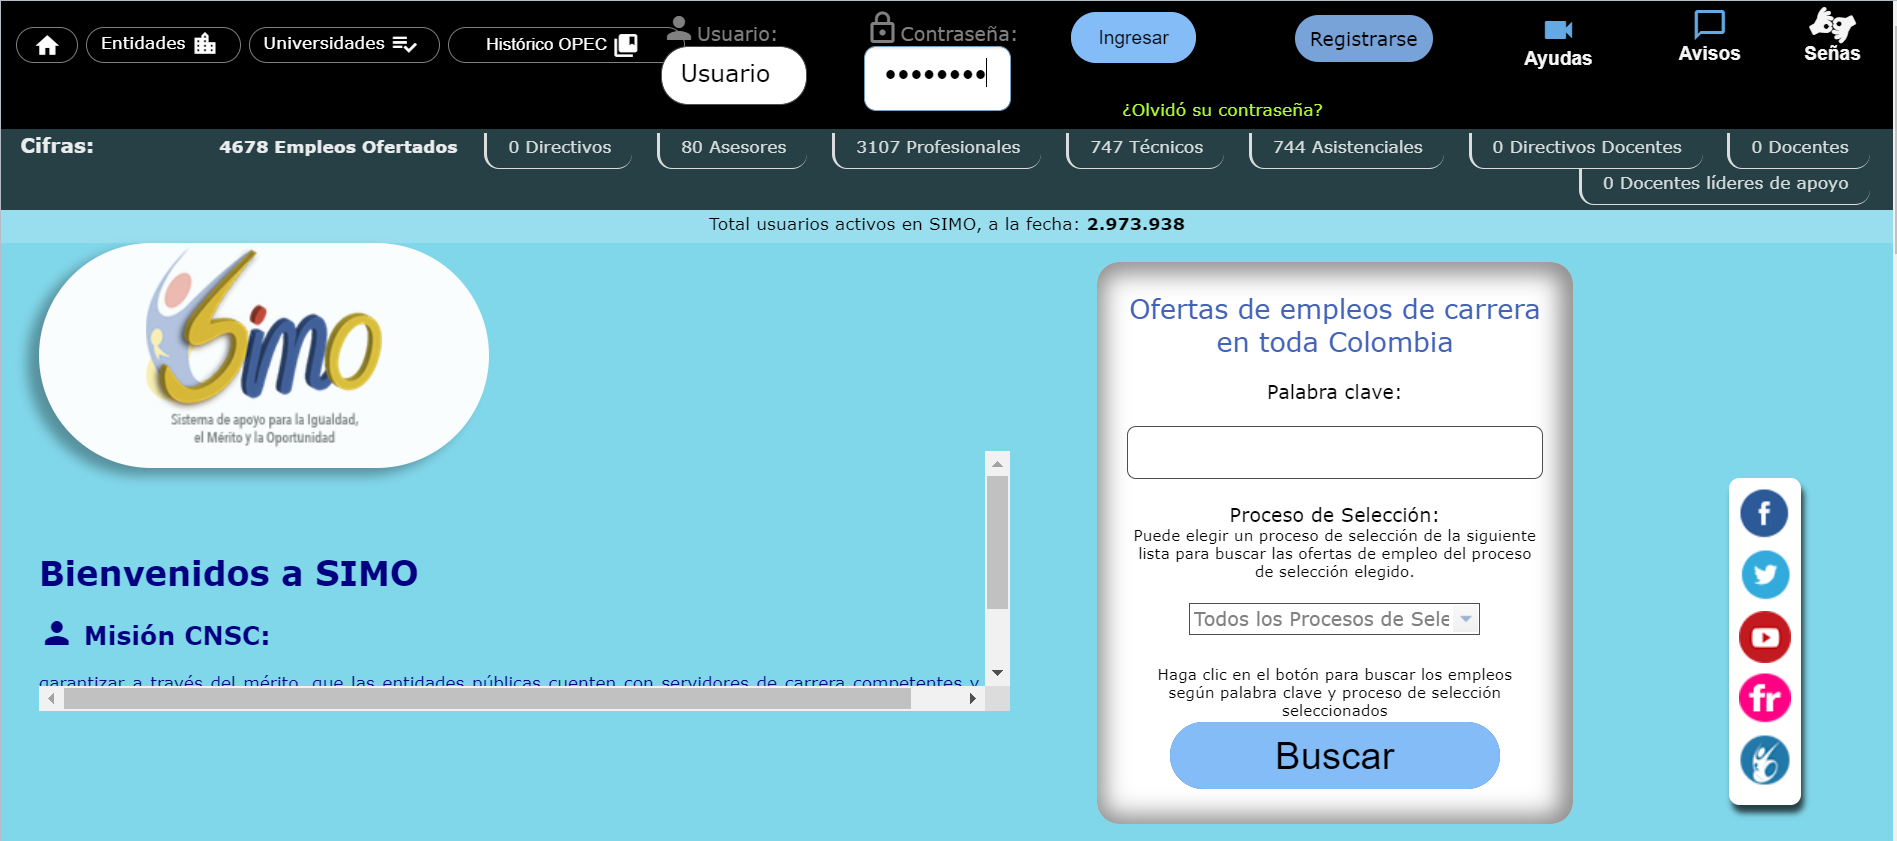Viewport: 1897px width, 841px height.
Task: Open the Twitter social icon
Action: tap(1764, 575)
